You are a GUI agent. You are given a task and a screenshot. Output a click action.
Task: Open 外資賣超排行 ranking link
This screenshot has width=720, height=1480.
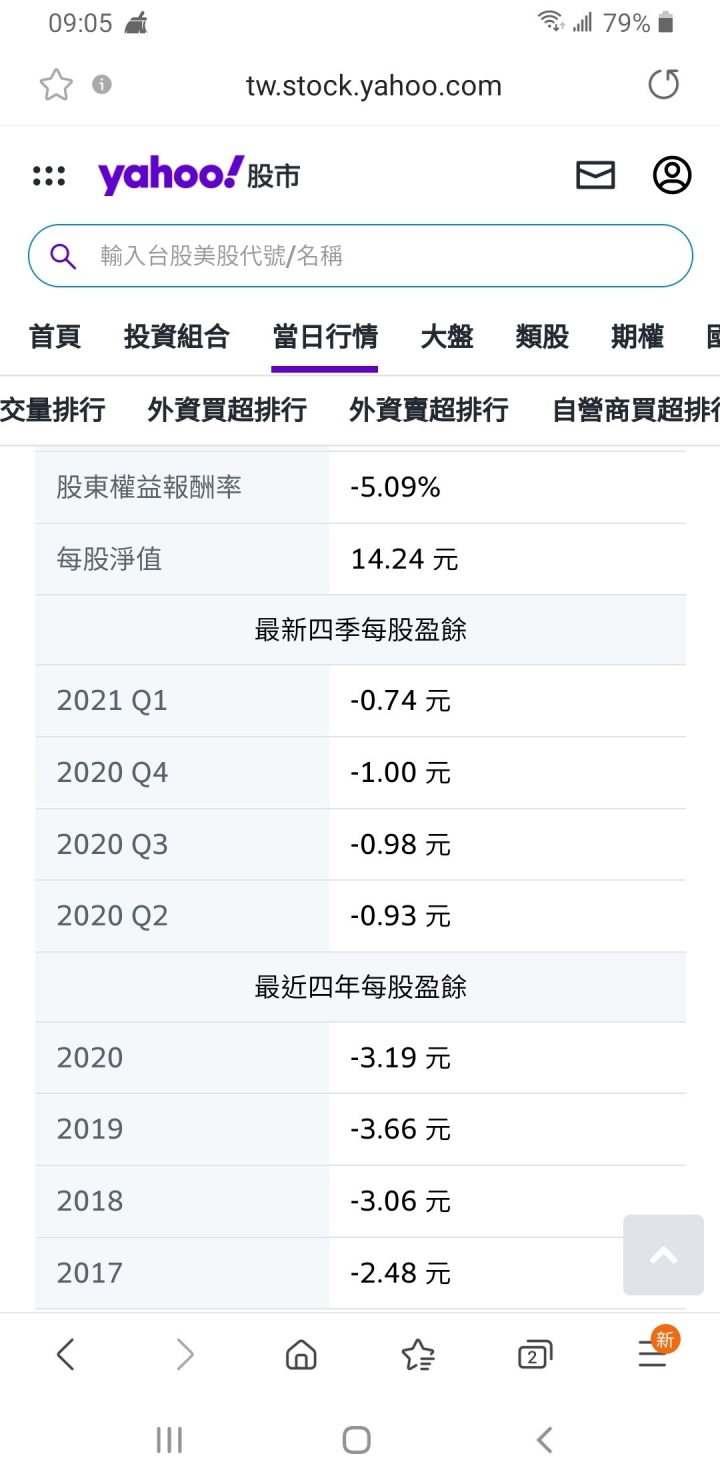point(429,409)
